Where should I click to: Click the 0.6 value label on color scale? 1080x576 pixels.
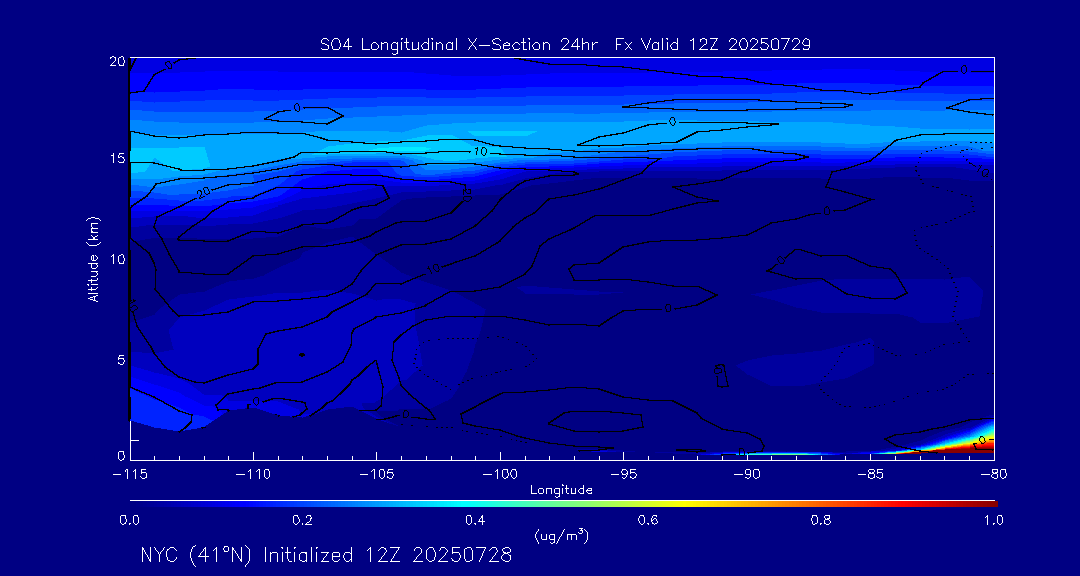(648, 520)
